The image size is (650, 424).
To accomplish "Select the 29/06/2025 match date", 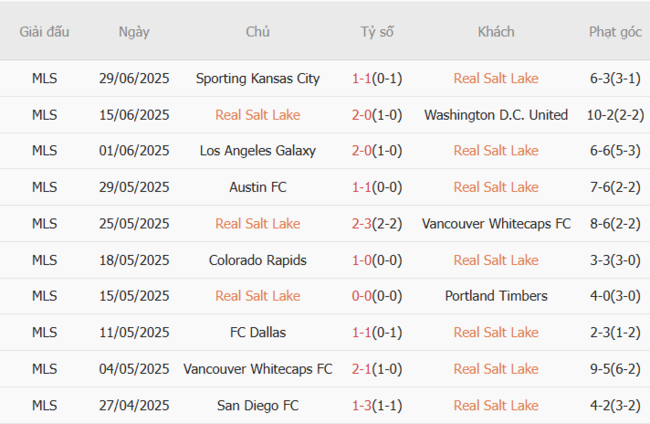I will pos(134,78).
